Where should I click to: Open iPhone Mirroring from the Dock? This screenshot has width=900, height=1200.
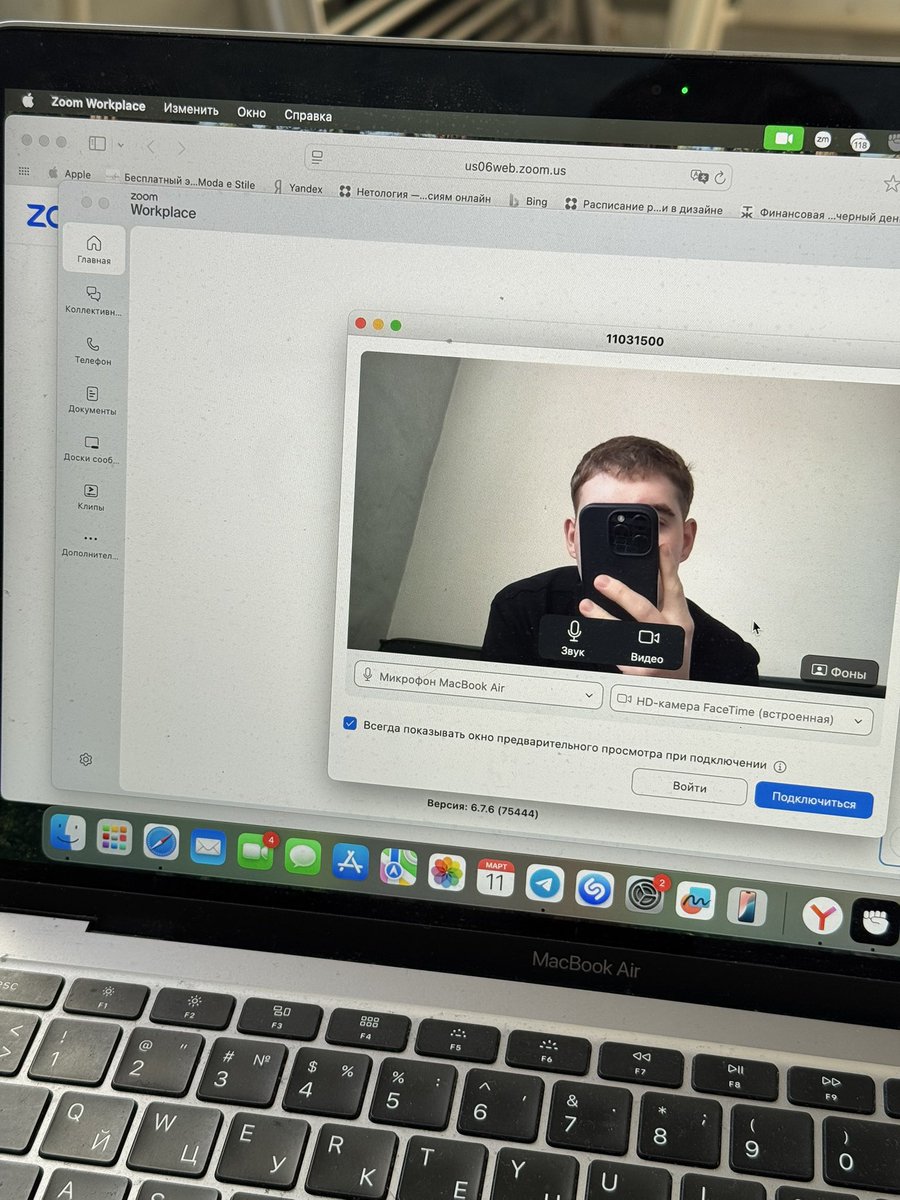[x=748, y=906]
